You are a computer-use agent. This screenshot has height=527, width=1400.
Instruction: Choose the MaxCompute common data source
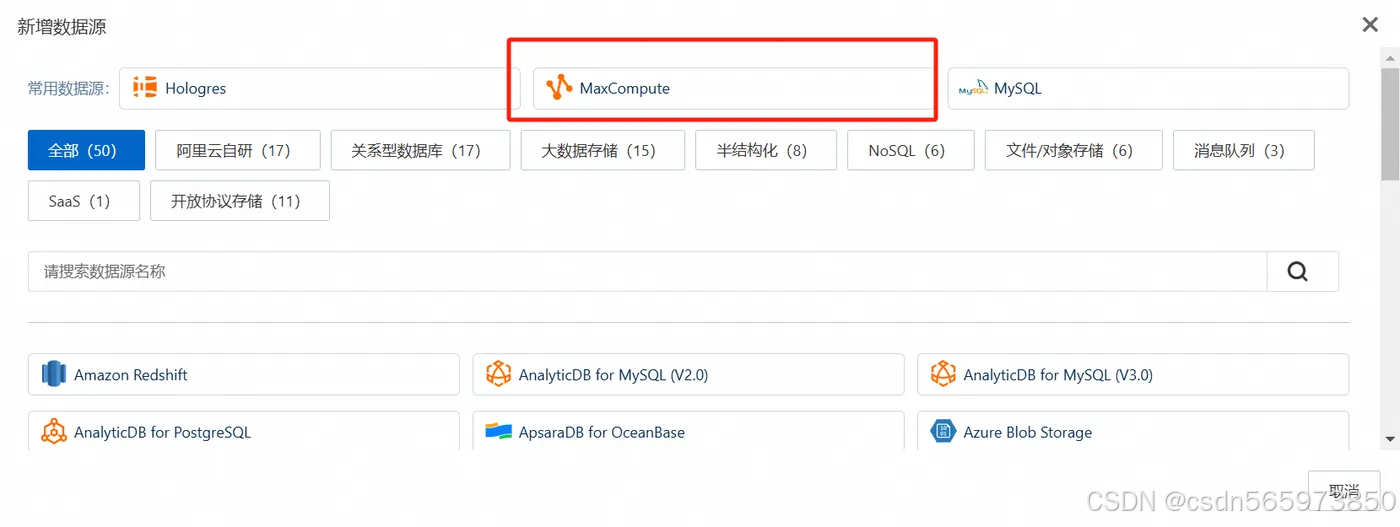[x=733, y=88]
